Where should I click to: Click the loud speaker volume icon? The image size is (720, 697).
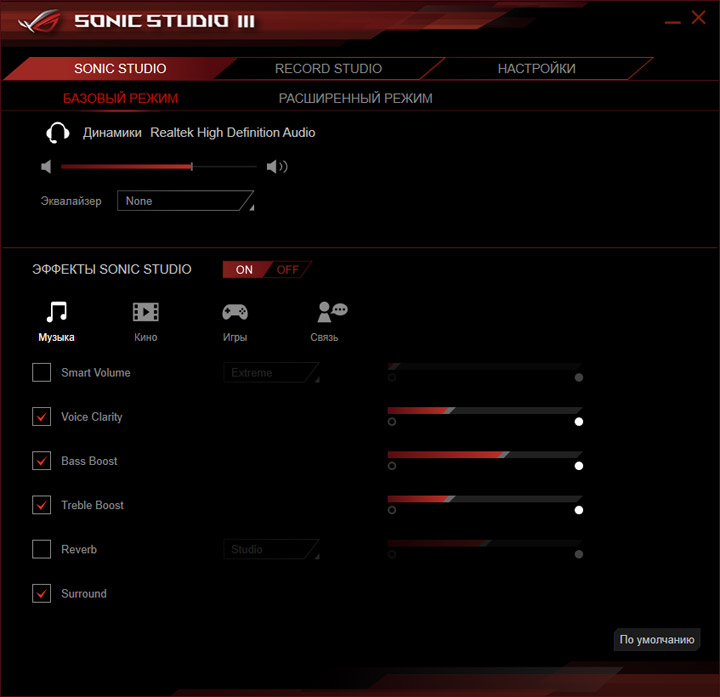tap(277, 167)
